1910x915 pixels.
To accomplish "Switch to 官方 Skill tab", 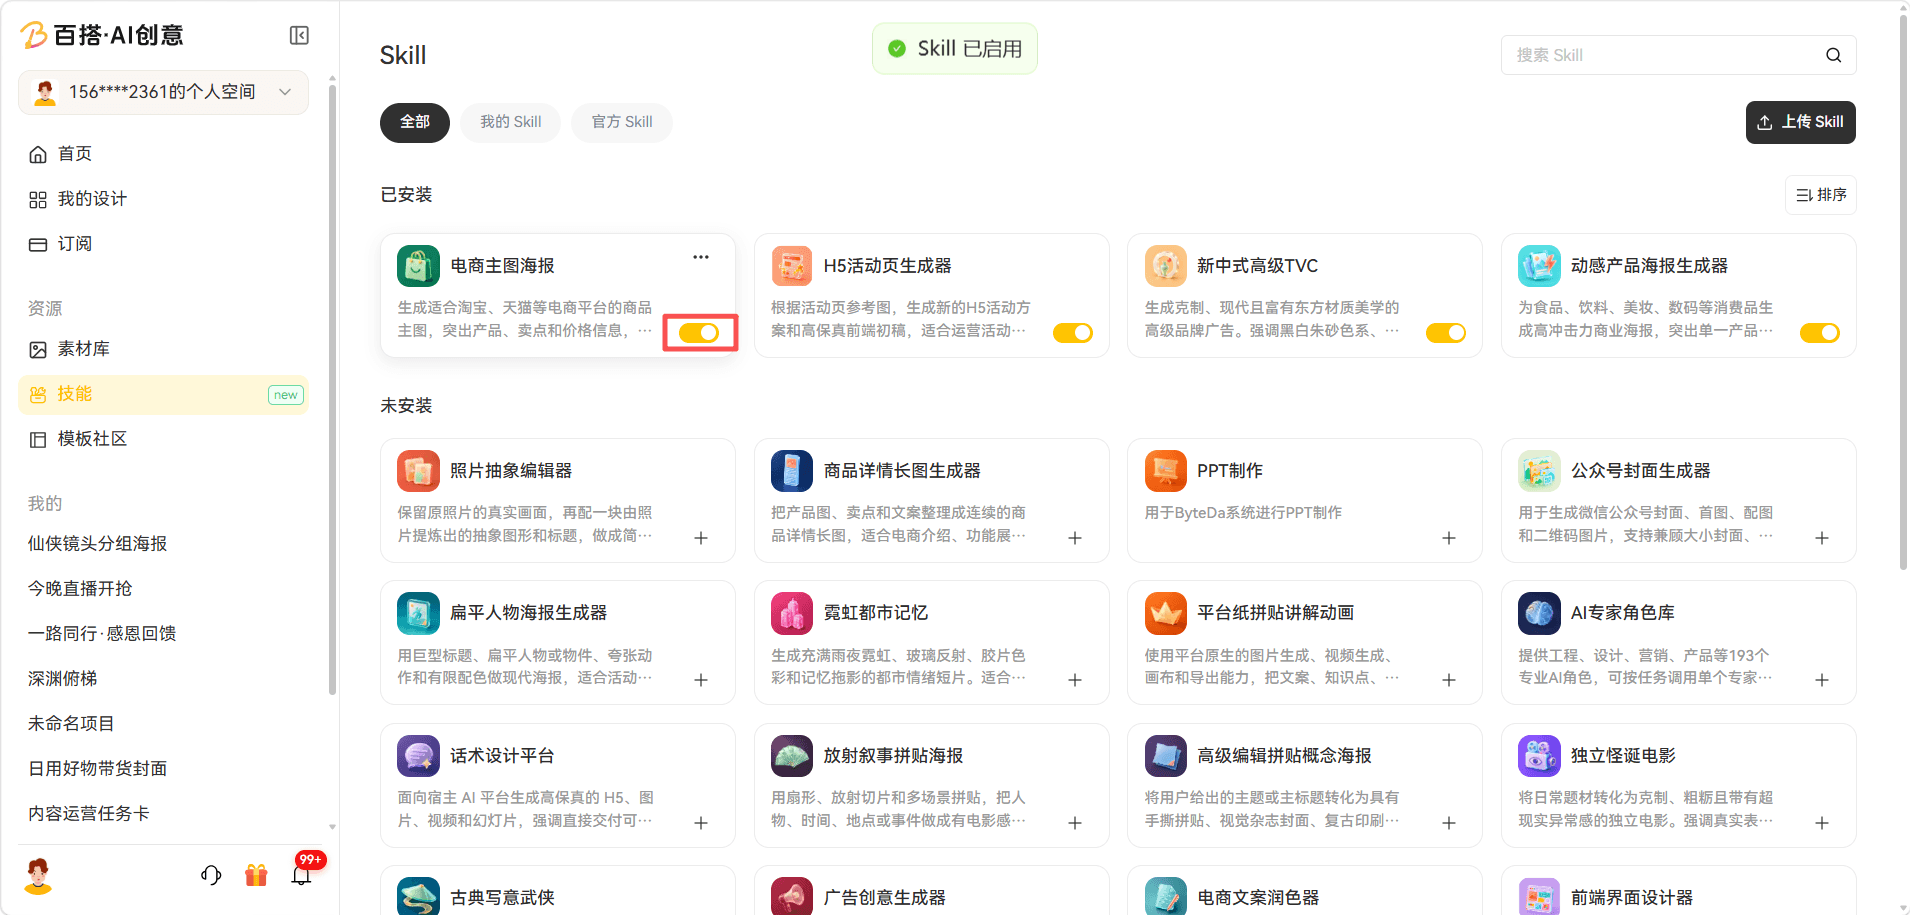I will pyautogui.click(x=622, y=122).
